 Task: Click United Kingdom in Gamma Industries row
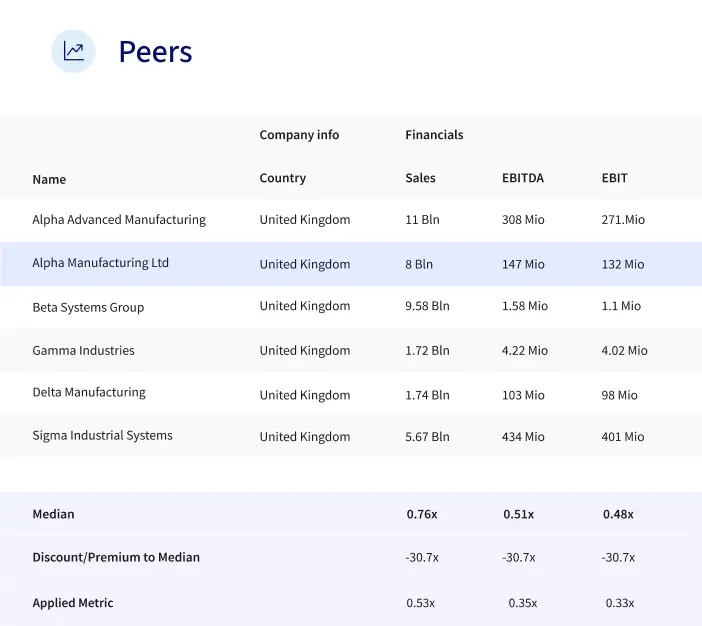coord(304,351)
